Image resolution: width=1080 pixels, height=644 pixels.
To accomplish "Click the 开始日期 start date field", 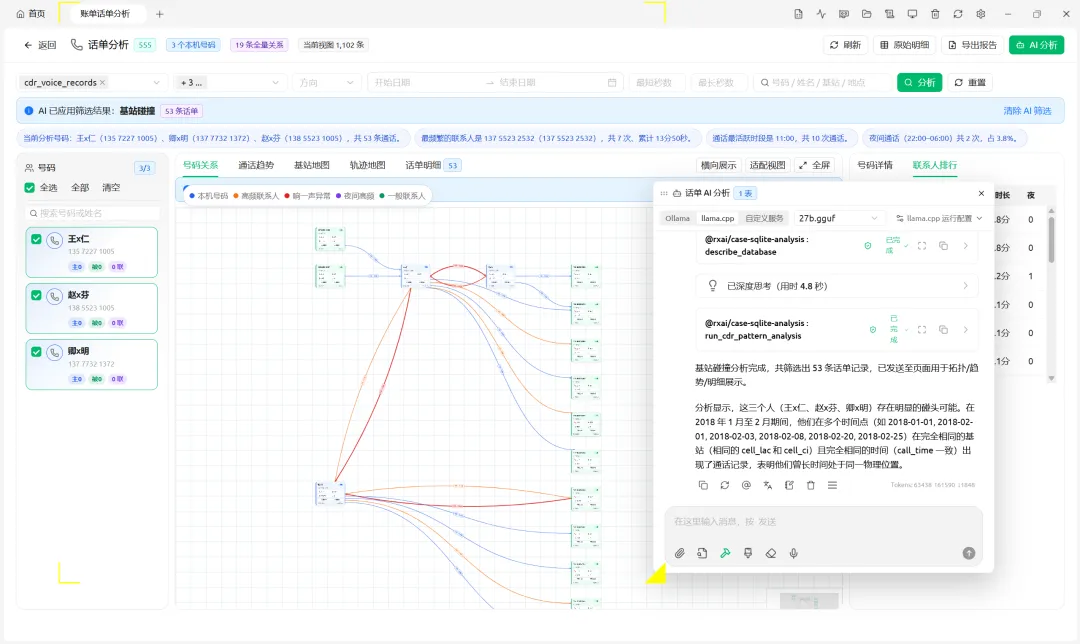I will coord(427,83).
